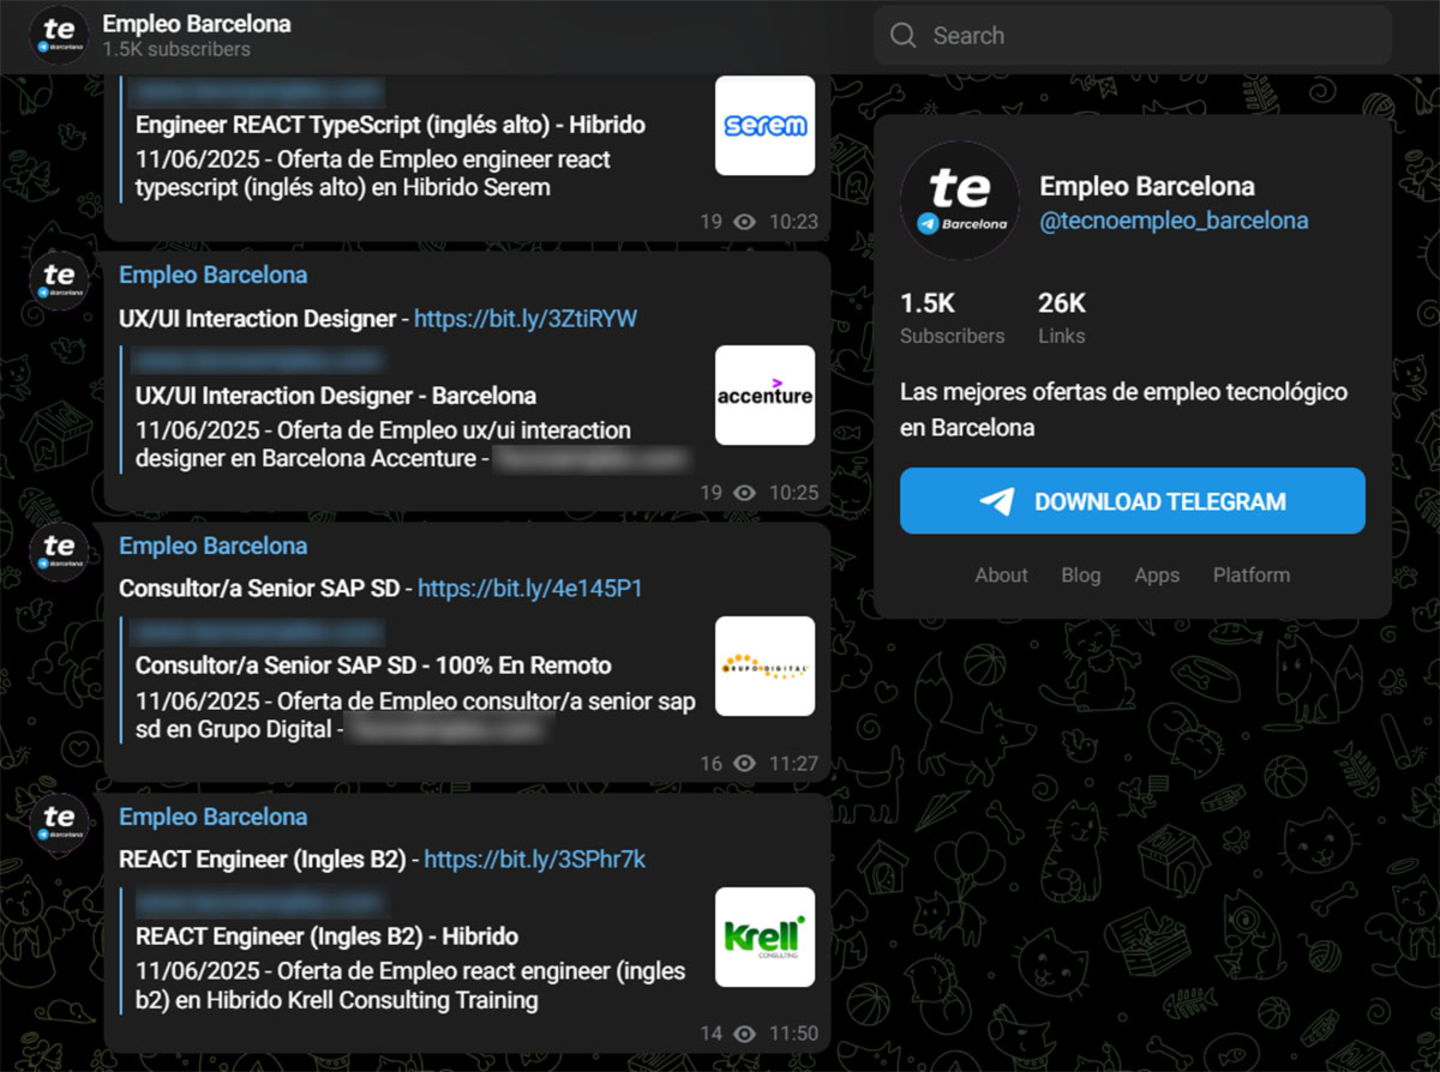Click paper plane icon on download button
Viewport: 1440px width, 1072px height.
[x=997, y=501]
